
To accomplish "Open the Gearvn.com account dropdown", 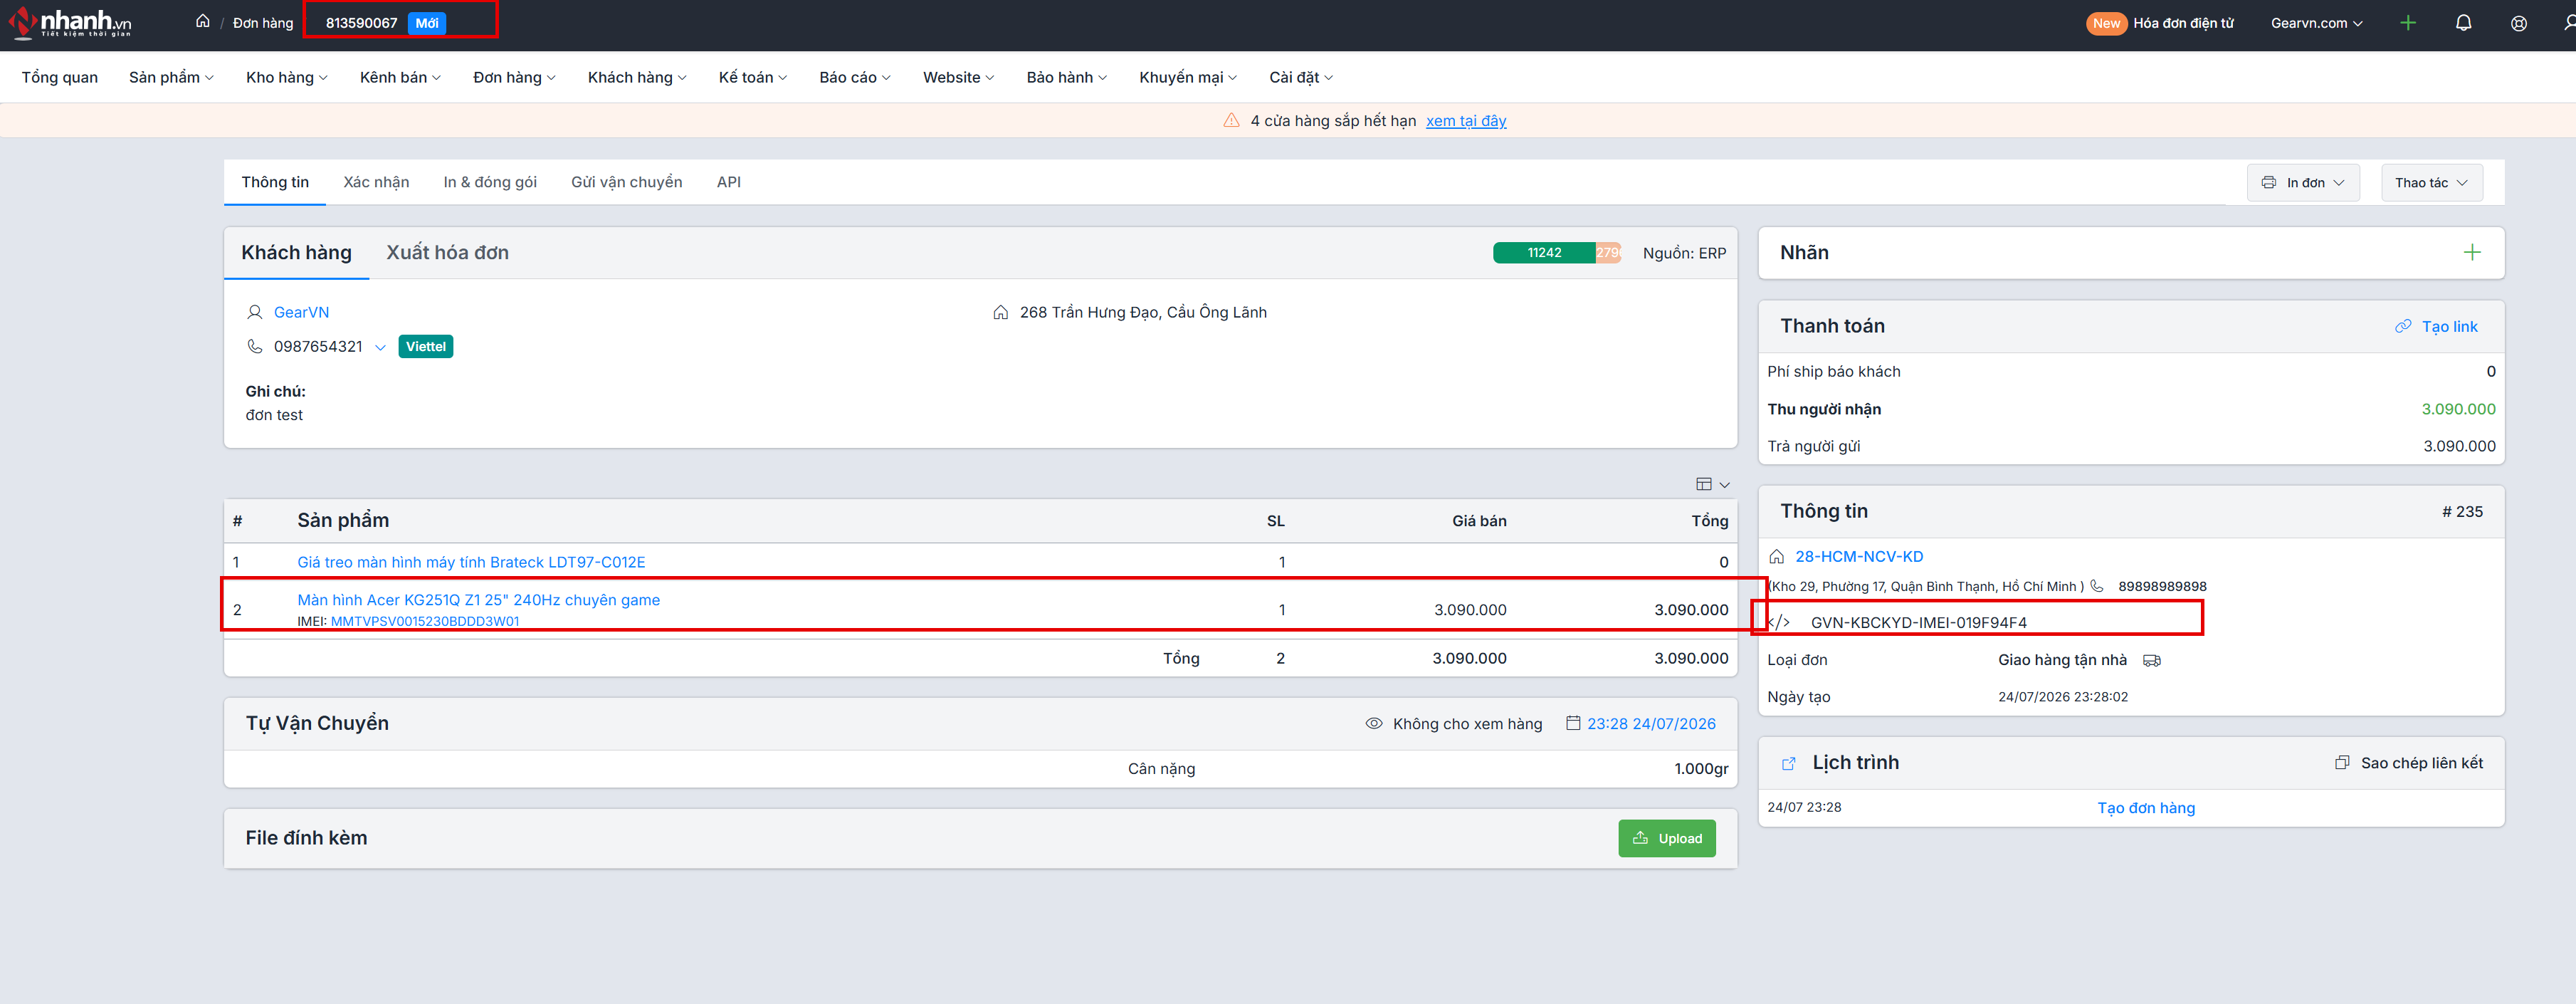I will 2316,23.
